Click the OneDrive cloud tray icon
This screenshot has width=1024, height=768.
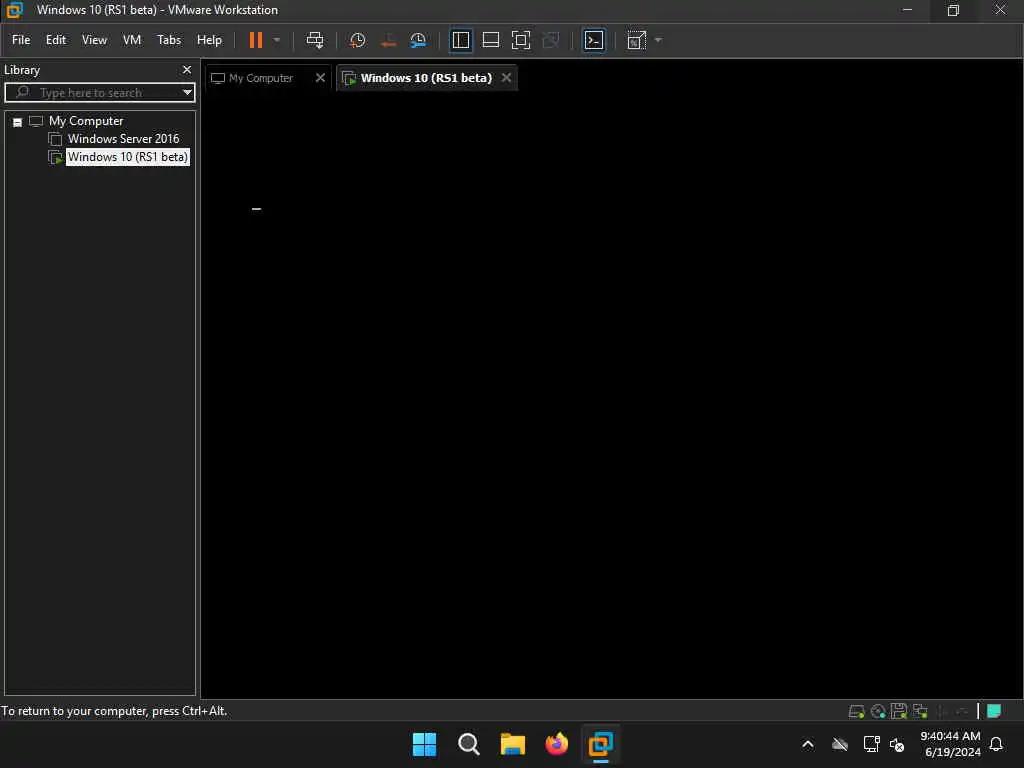(840, 744)
